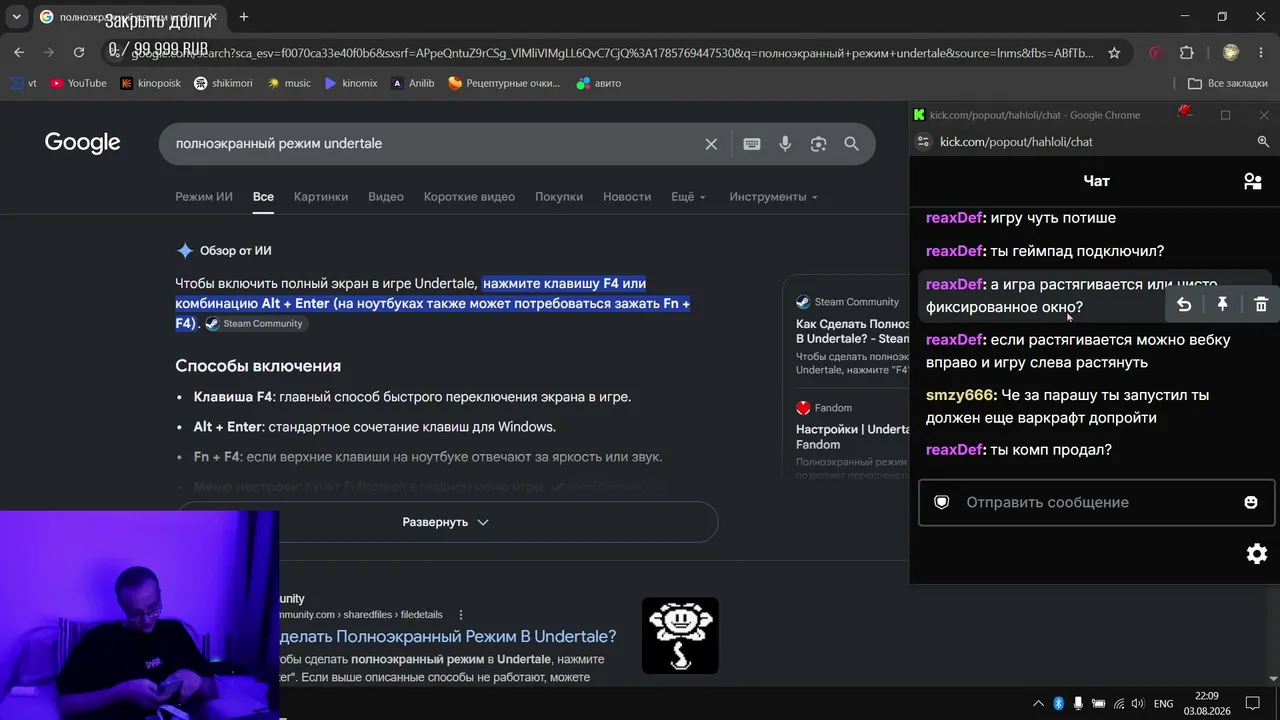Open the taskbar clock showing 22:09
Image resolution: width=1280 pixels, height=720 pixels.
point(1207,703)
